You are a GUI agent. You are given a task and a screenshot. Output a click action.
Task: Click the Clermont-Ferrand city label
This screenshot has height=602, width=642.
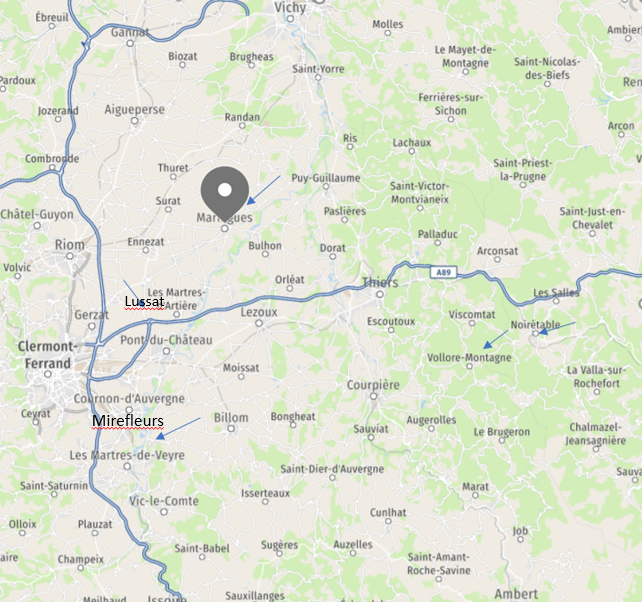pos(47,355)
